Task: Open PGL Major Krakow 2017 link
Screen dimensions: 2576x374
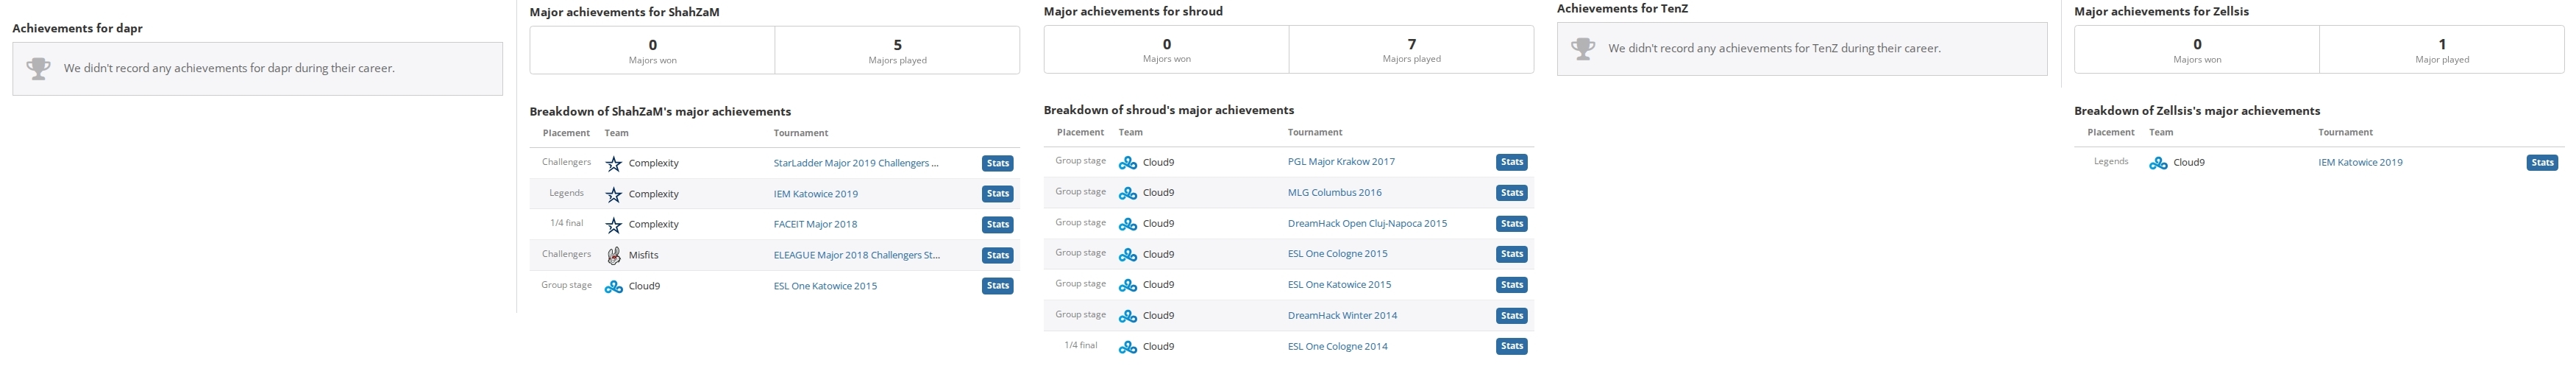Action: pos(1341,161)
